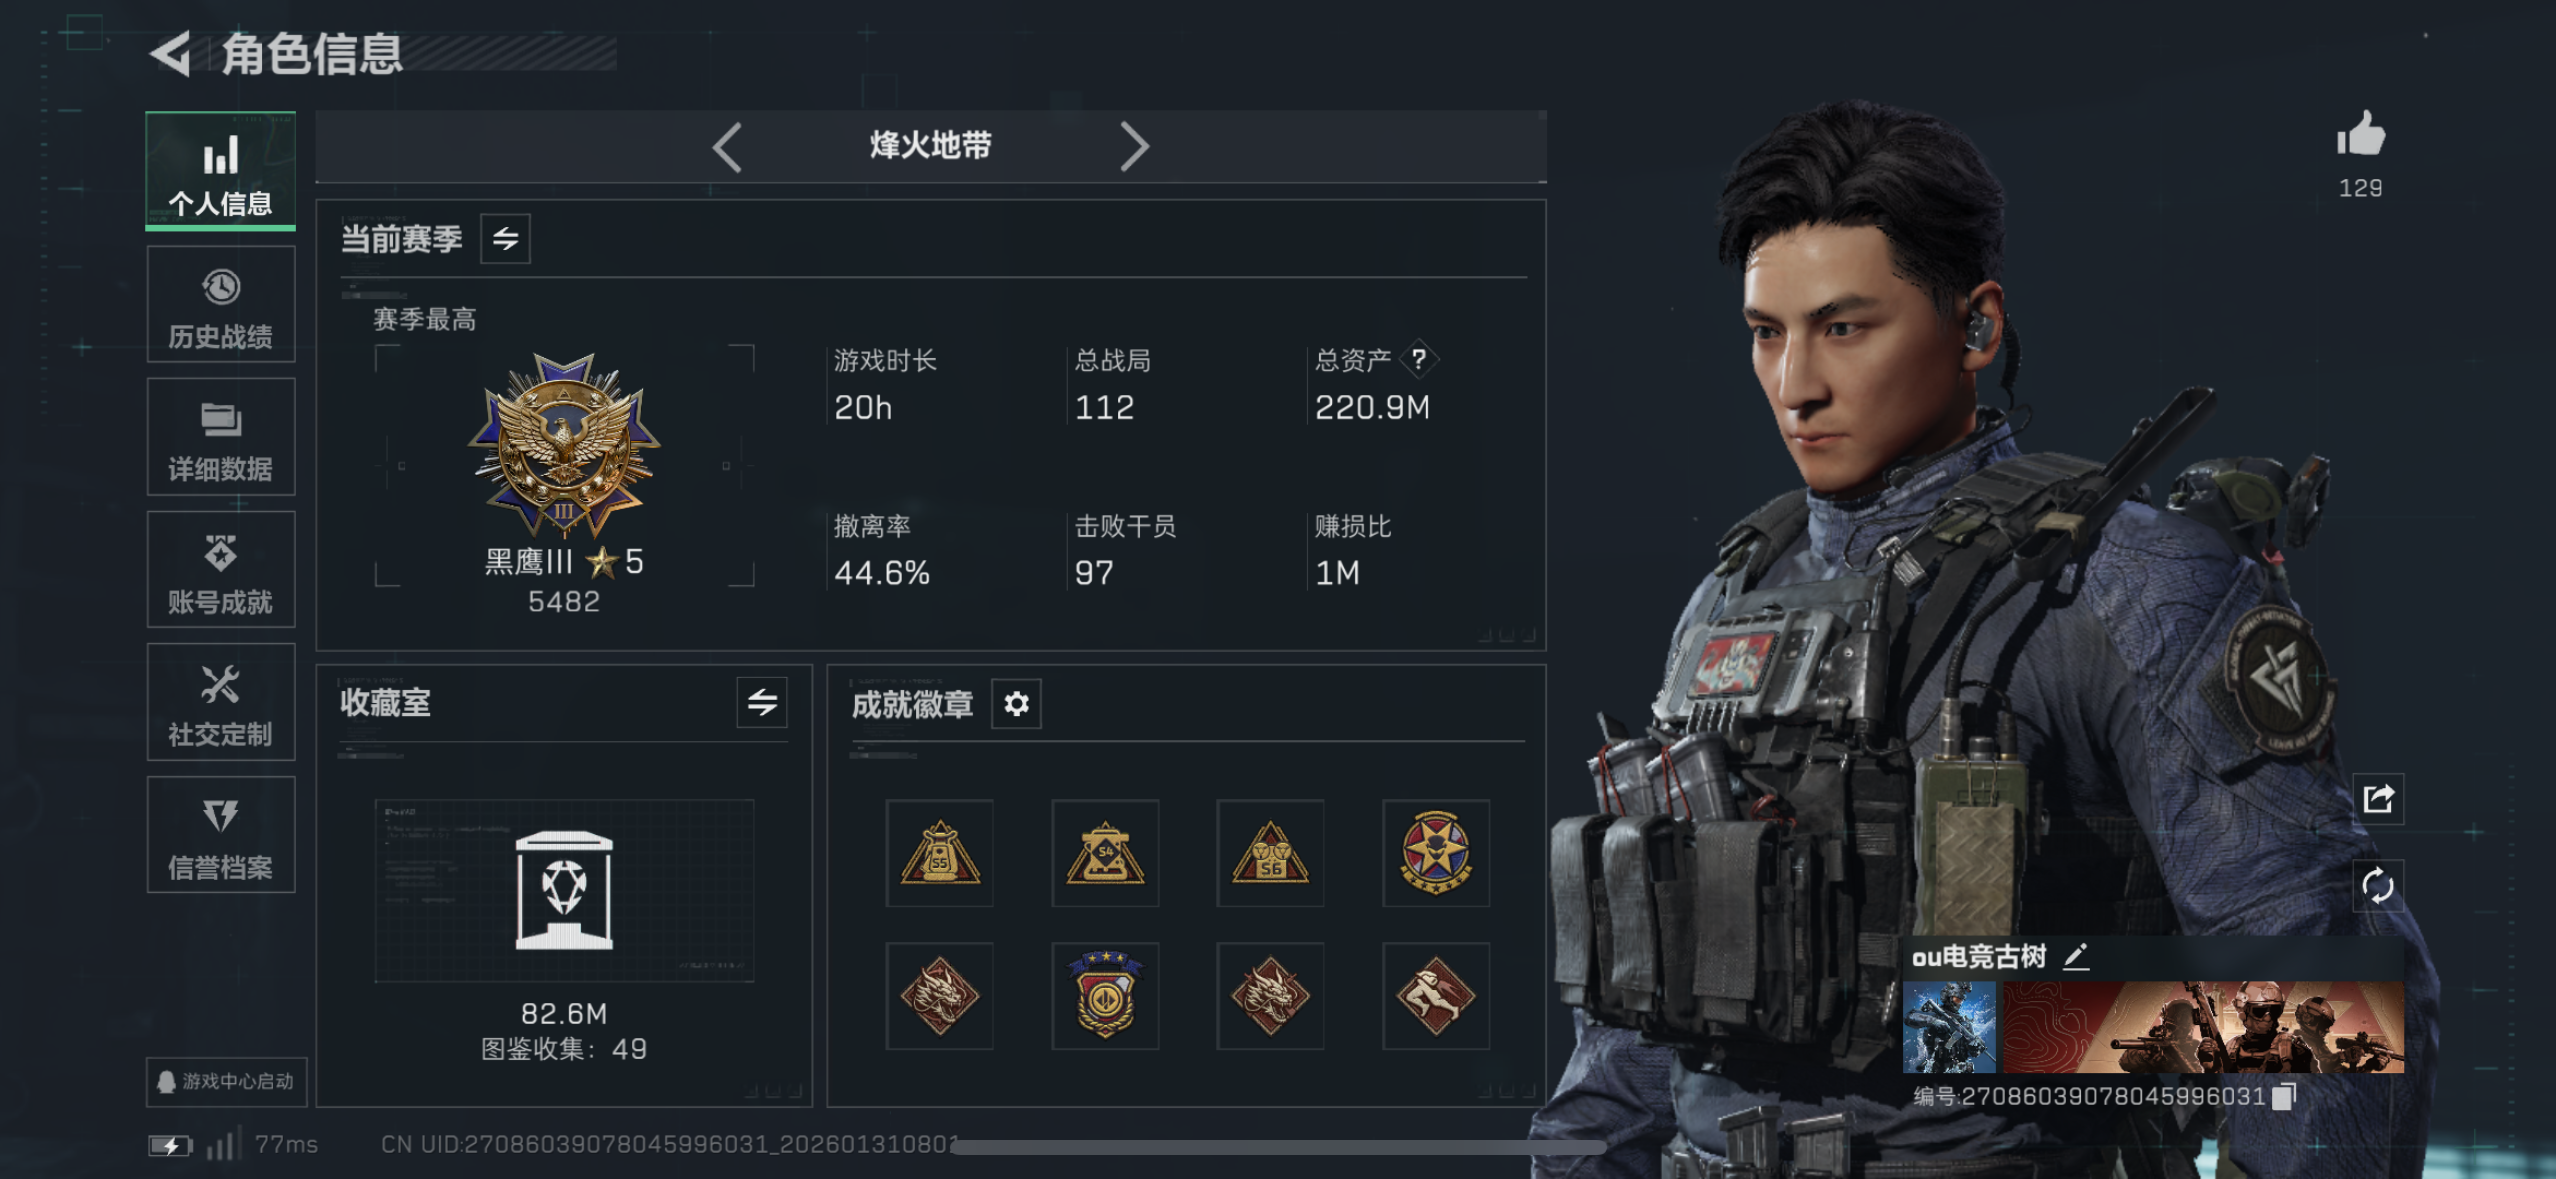This screenshot has width=2556, height=1179.
Task: Open the 信誉档案 section
Action: (221, 835)
